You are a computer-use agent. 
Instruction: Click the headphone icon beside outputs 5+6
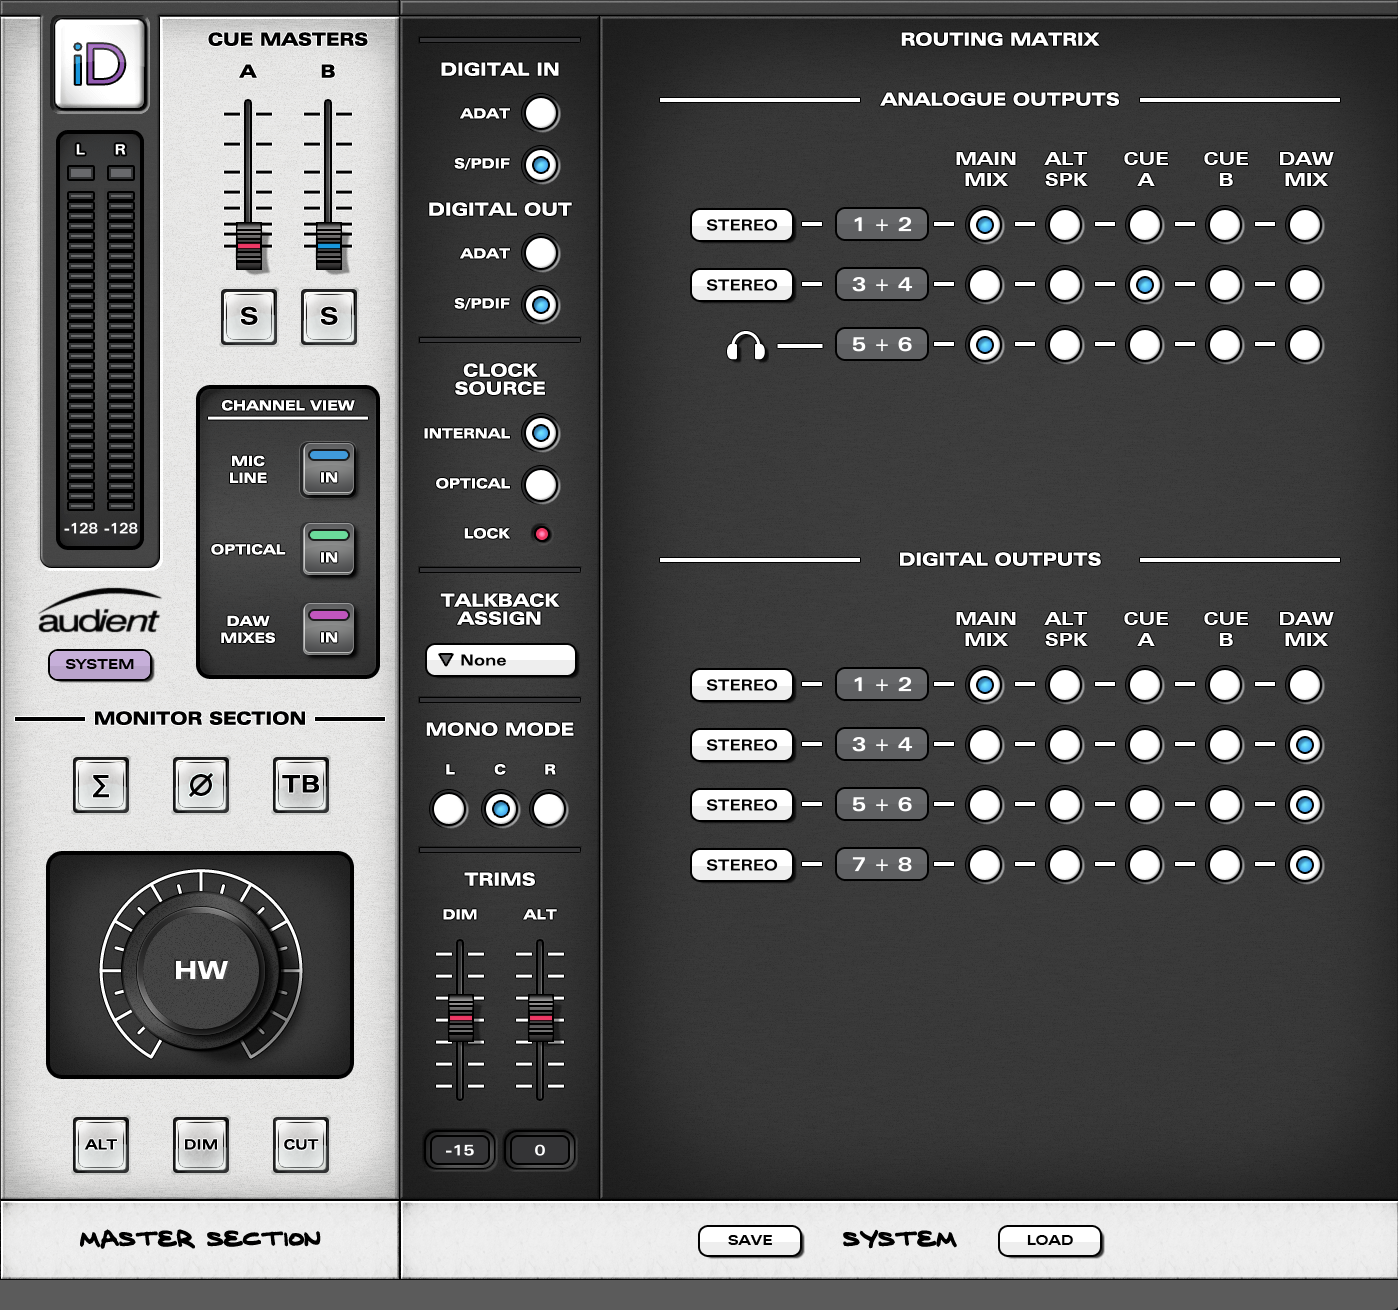pyautogui.click(x=748, y=345)
